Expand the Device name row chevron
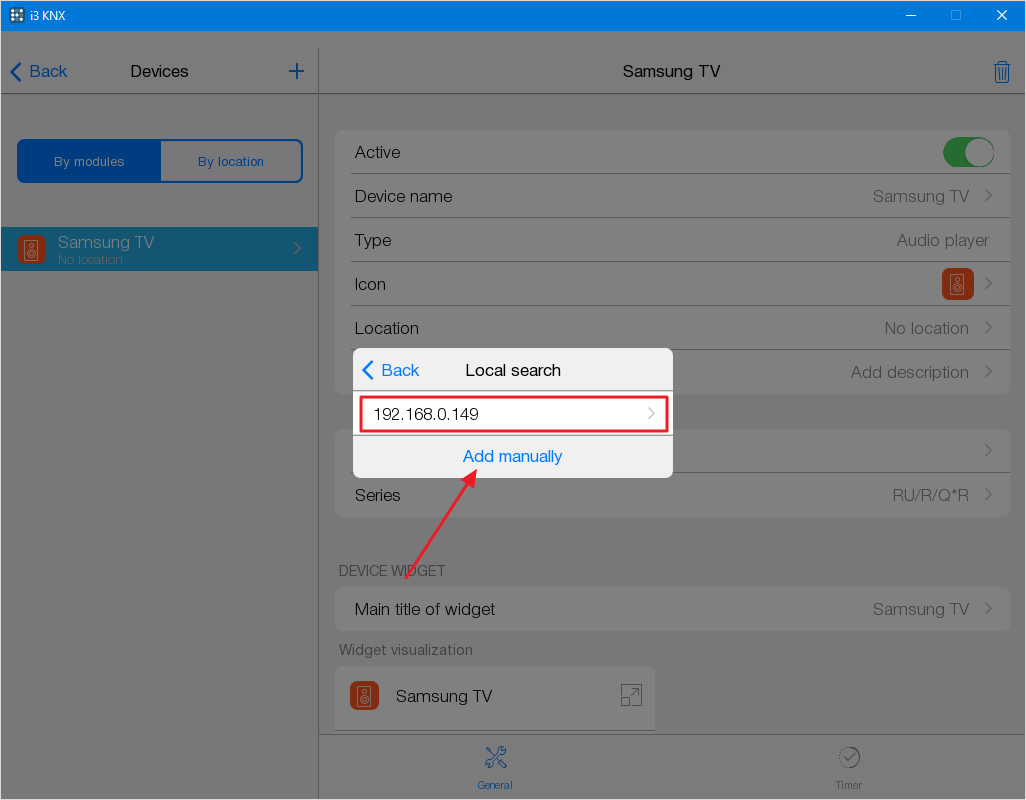 [988, 196]
